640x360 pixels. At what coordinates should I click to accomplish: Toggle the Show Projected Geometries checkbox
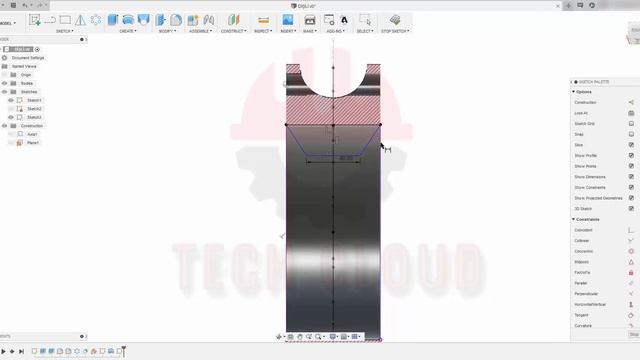coord(631,198)
